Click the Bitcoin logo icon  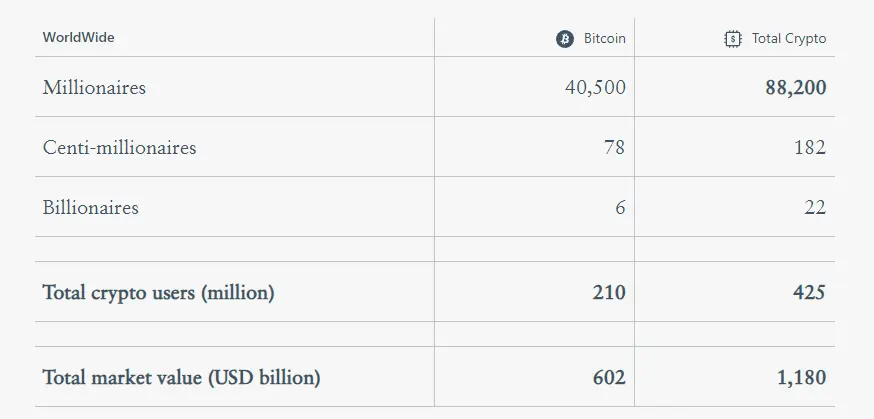click(x=565, y=38)
